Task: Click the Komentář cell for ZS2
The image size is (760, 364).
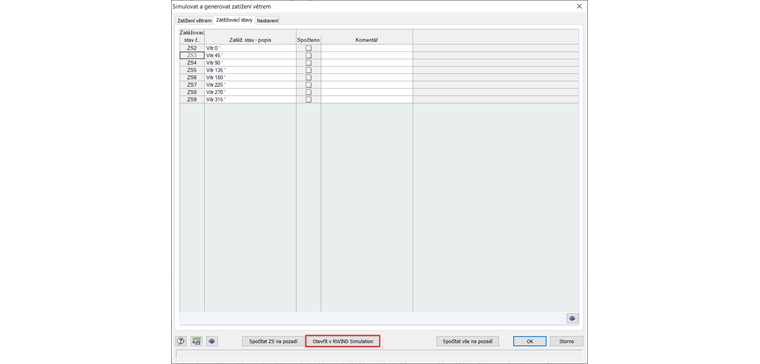Action: (x=366, y=48)
